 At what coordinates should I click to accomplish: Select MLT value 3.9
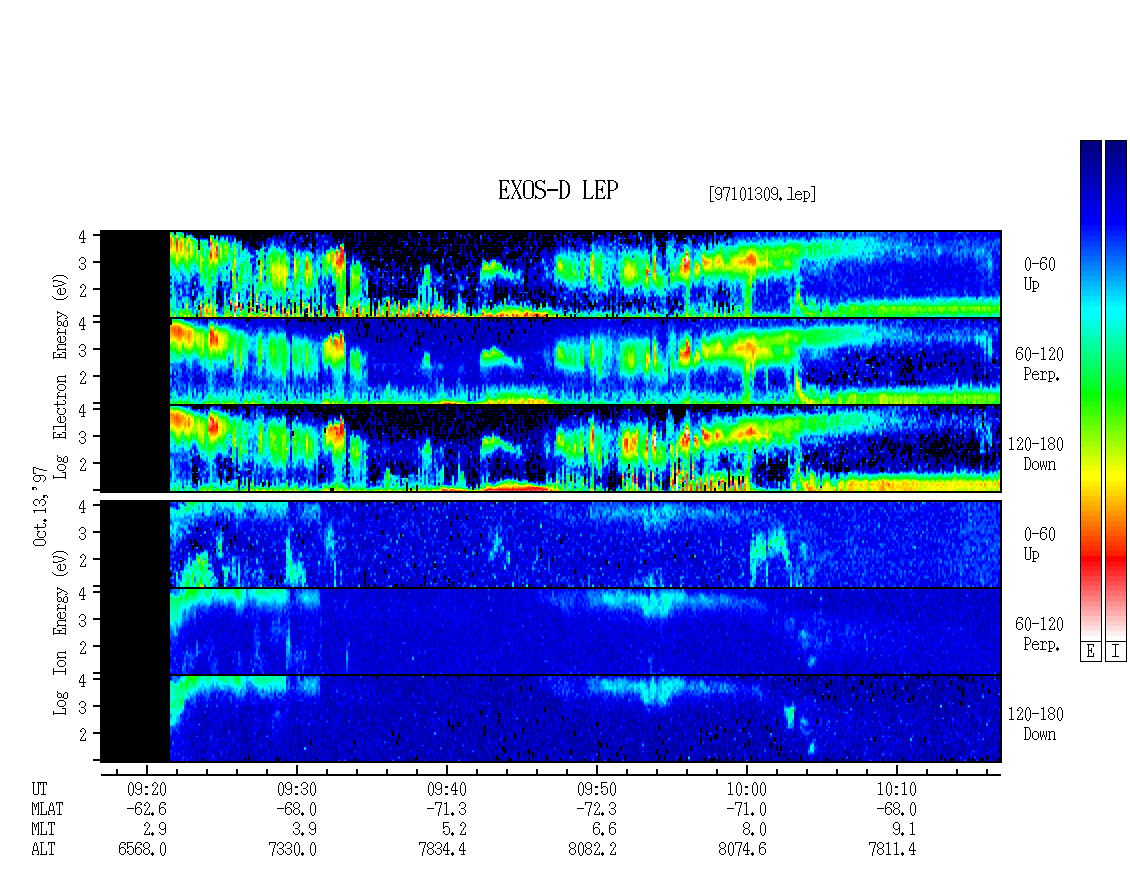305,830
